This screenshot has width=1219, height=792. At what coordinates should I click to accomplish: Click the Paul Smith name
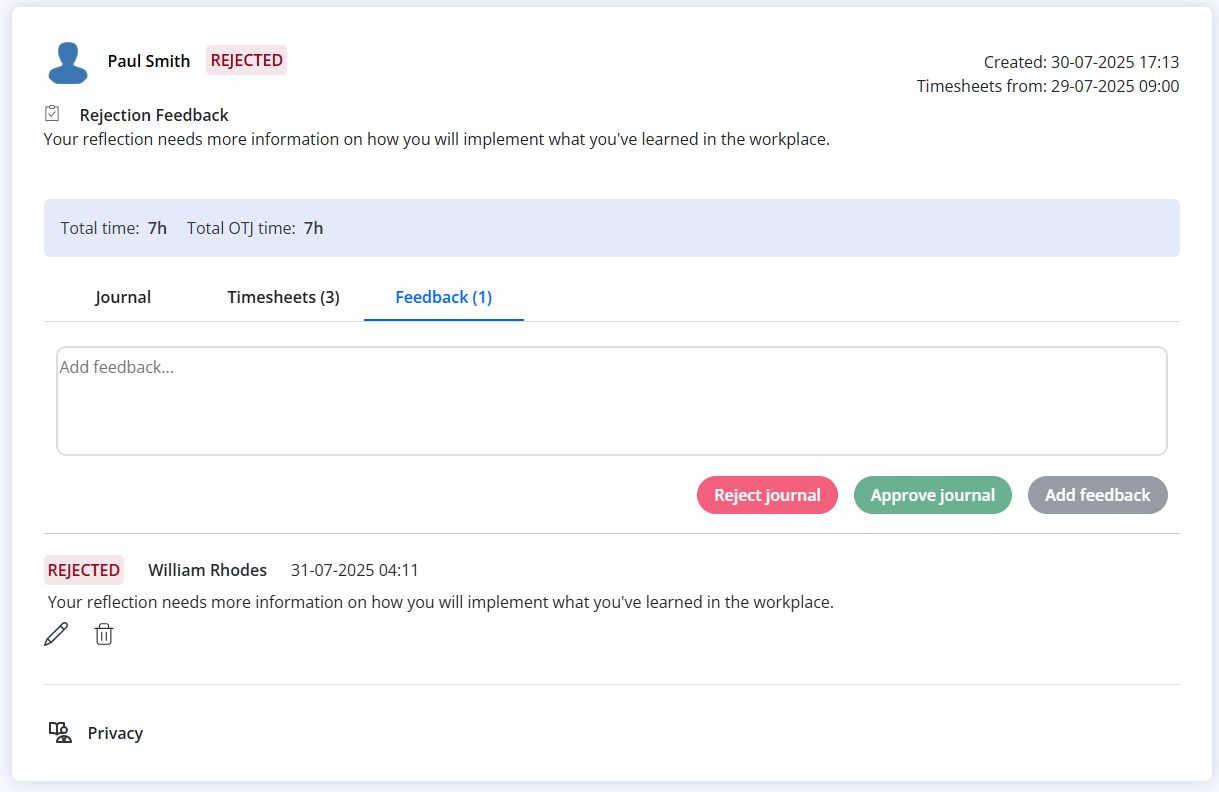click(149, 61)
